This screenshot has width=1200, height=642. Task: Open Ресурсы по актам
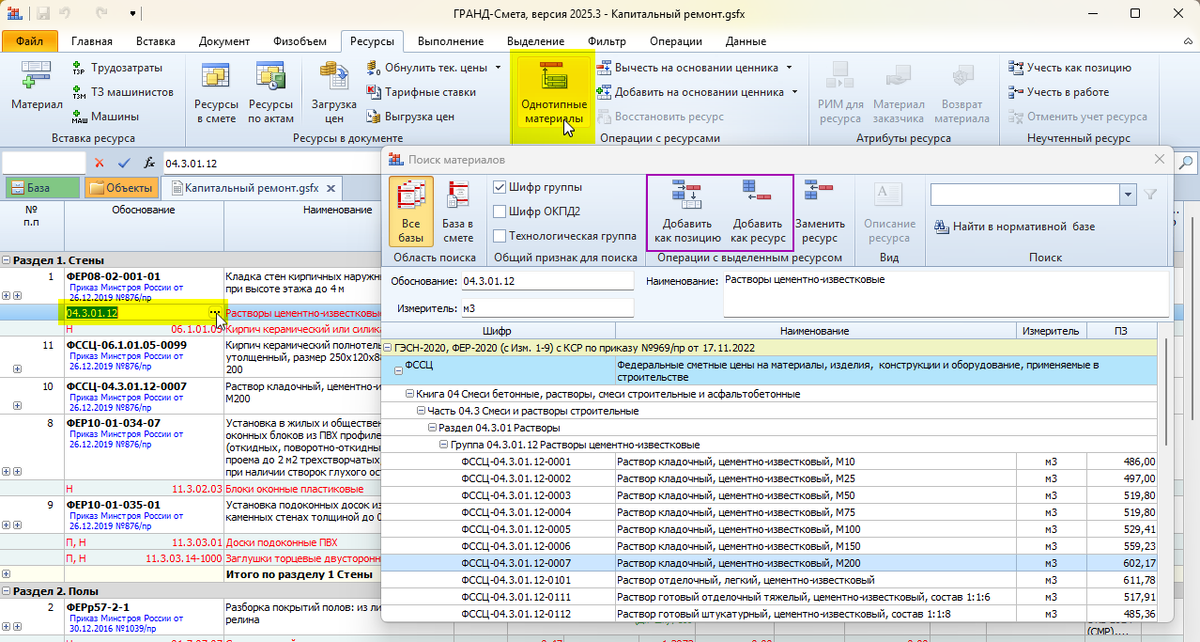pyautogui.click(x=270, y=92)
